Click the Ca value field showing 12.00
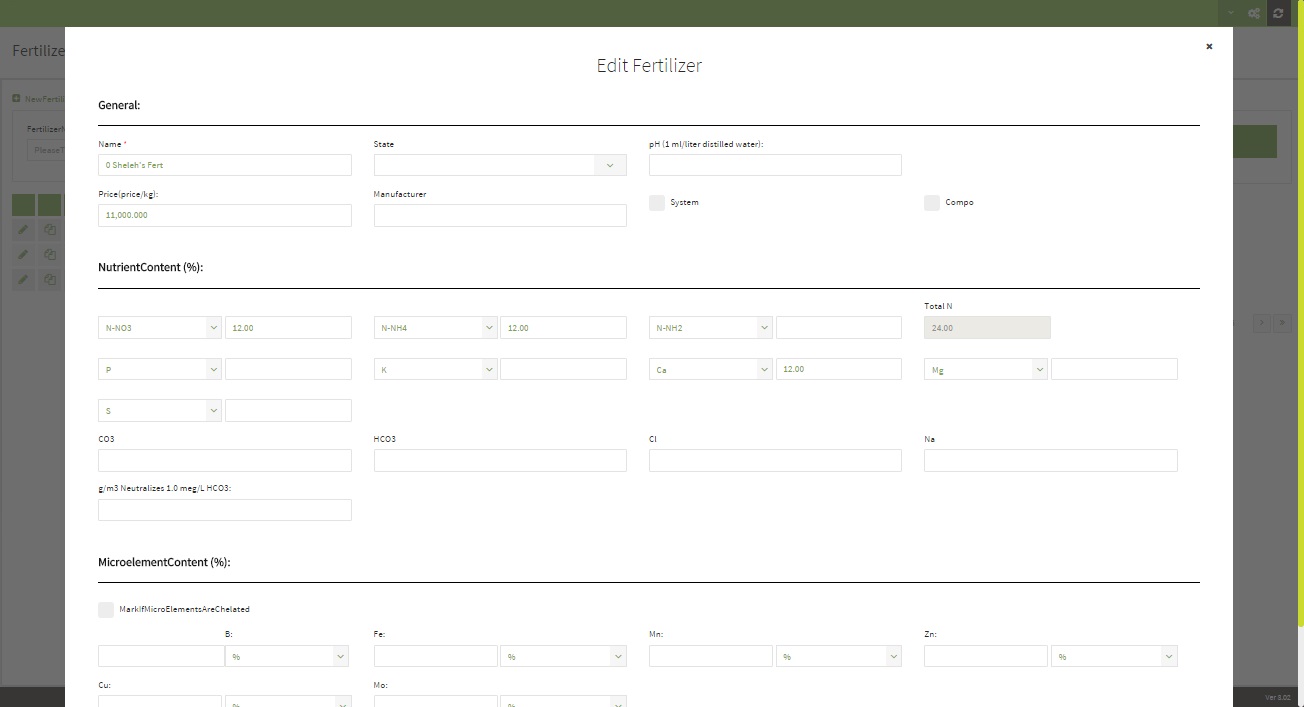The height and width of the screenshot is (707, 1304). (x=839, y=370)
